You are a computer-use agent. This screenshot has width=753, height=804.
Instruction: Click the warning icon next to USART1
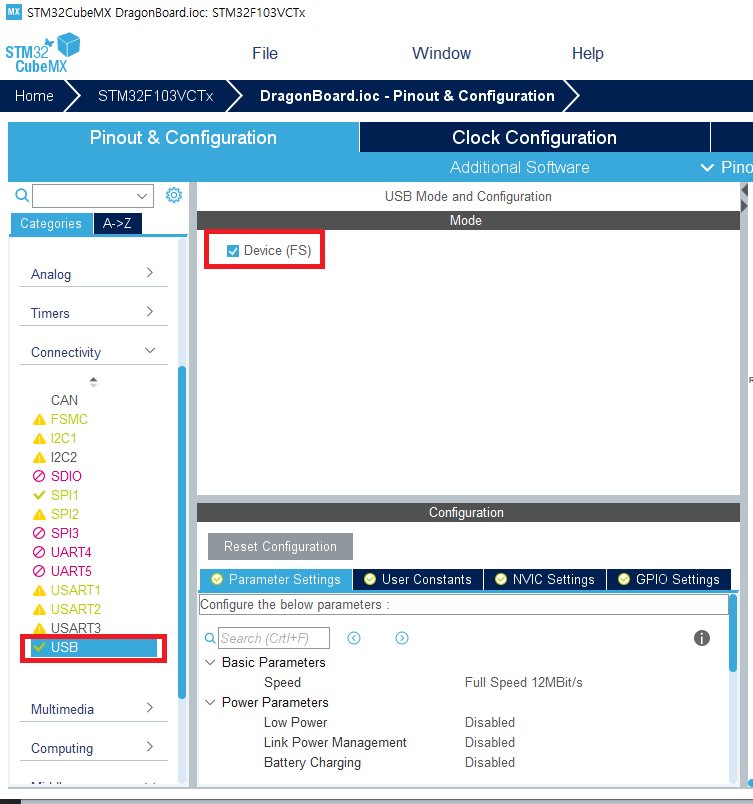click(39, 591)
